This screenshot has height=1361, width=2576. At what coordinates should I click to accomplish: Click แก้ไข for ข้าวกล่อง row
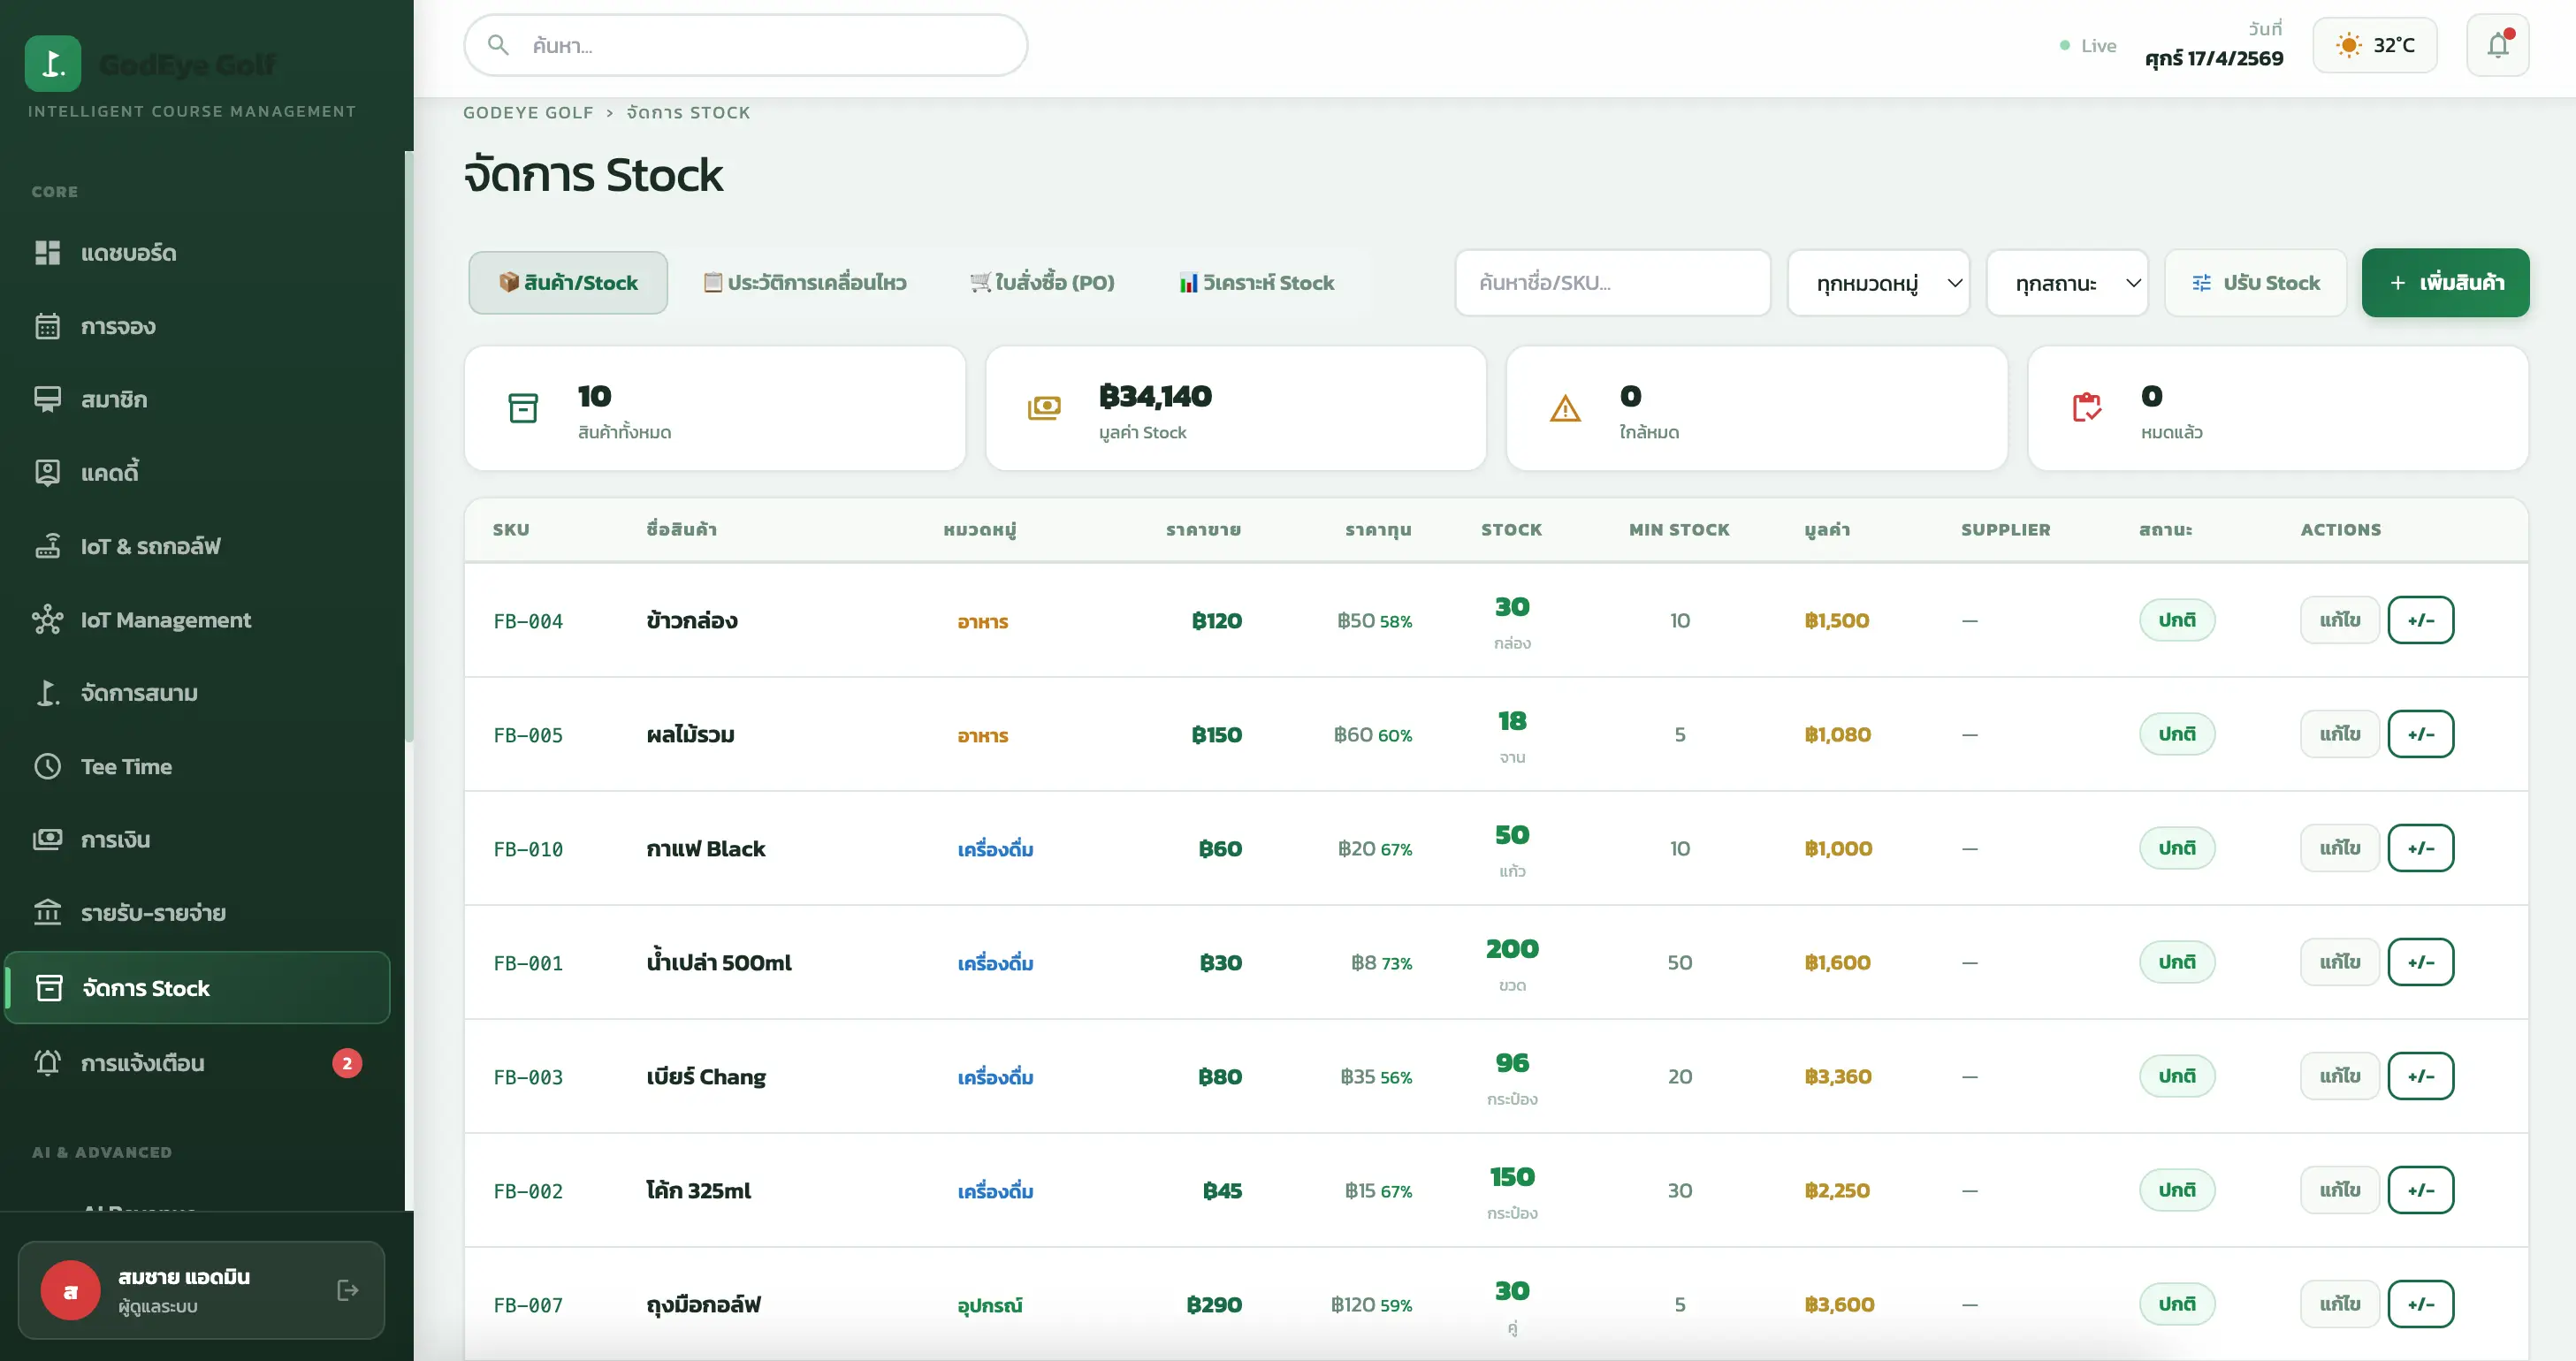point(2339,620)
